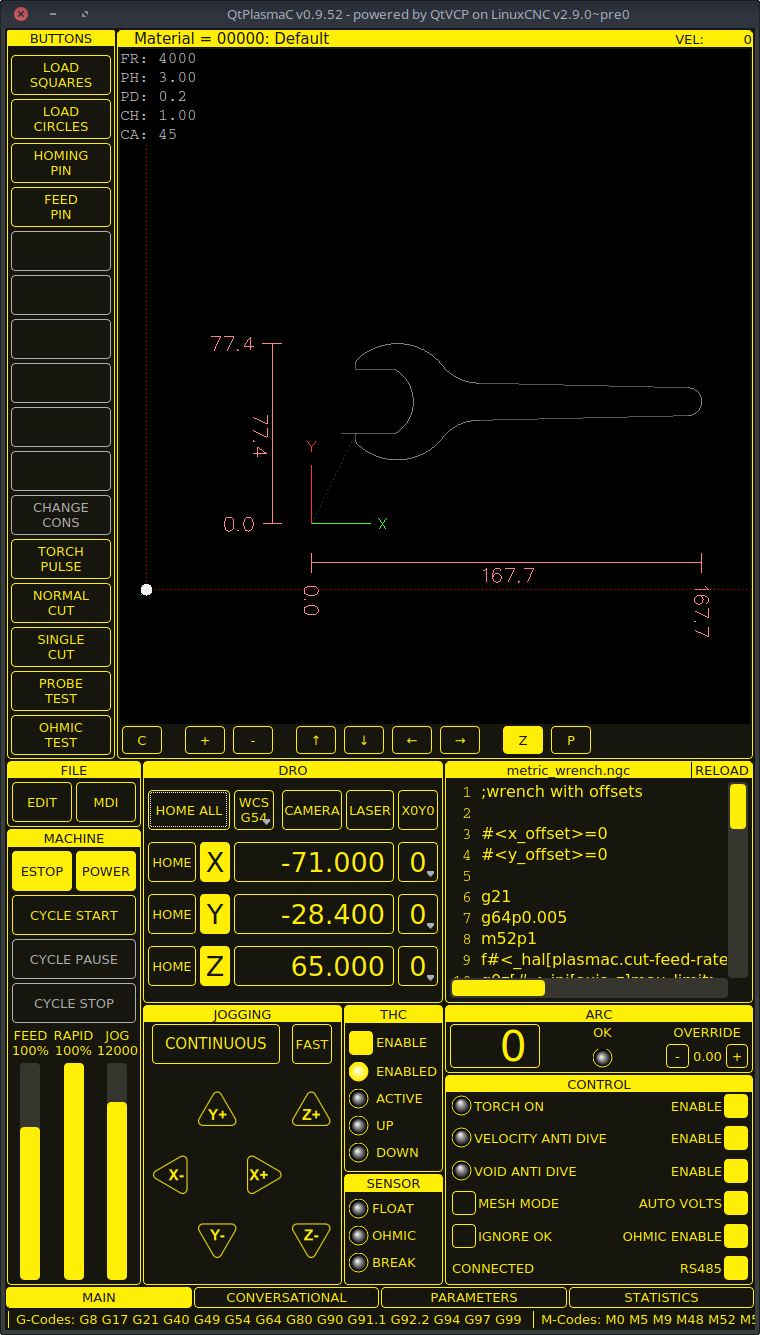Click the Y axis label button
This screenshot has width=760, height=1335.
click(x=215, y=914)
